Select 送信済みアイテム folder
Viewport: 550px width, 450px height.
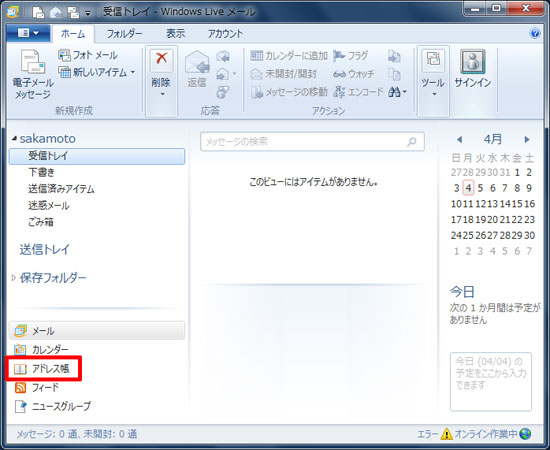[x=61, y=189]
